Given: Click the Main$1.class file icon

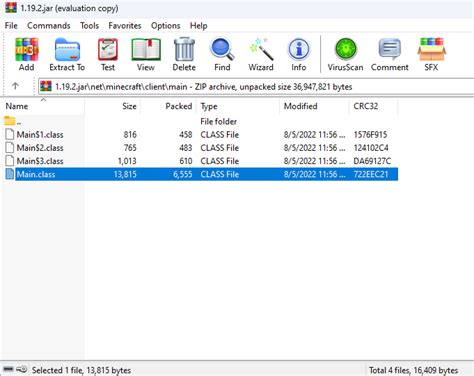Looking at the screenshot, I should [10, 134].
